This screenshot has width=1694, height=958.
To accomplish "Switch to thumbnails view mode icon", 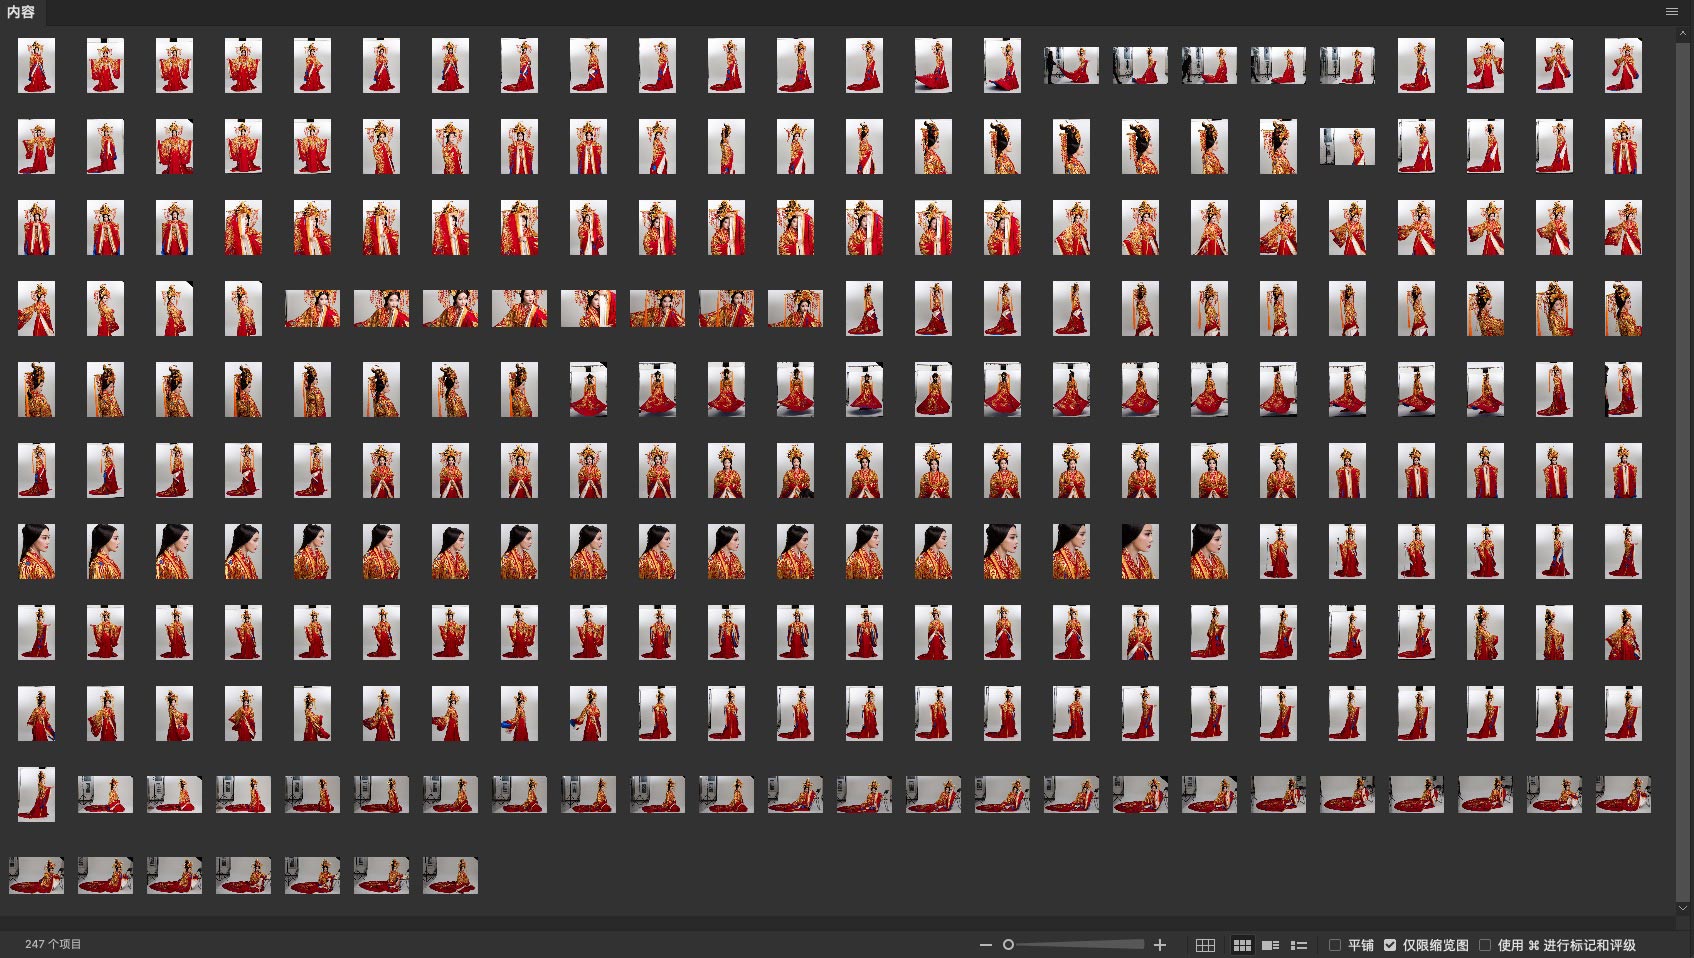I will [1242, 945].
